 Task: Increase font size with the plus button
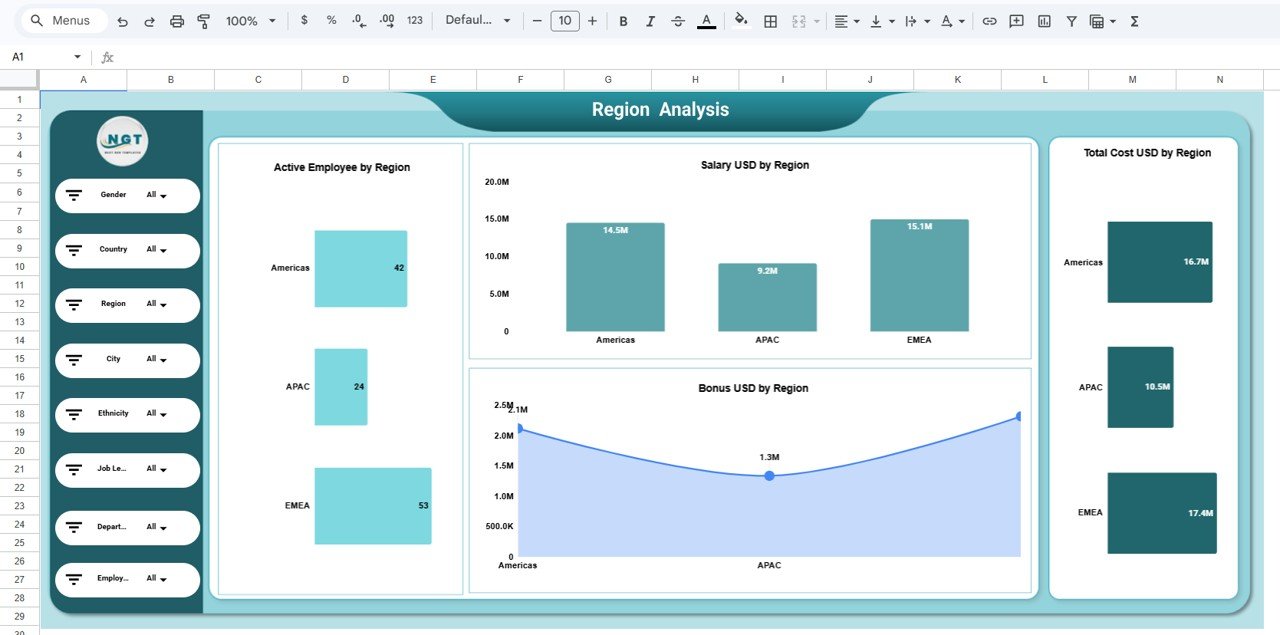tap(592, 21)
